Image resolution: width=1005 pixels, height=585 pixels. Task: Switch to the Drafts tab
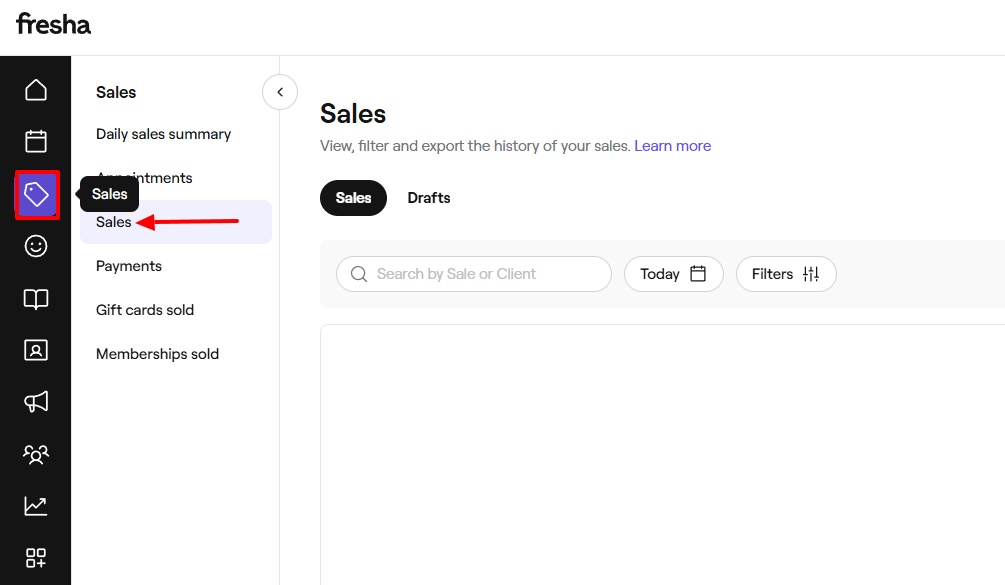[x=428, y=197]
